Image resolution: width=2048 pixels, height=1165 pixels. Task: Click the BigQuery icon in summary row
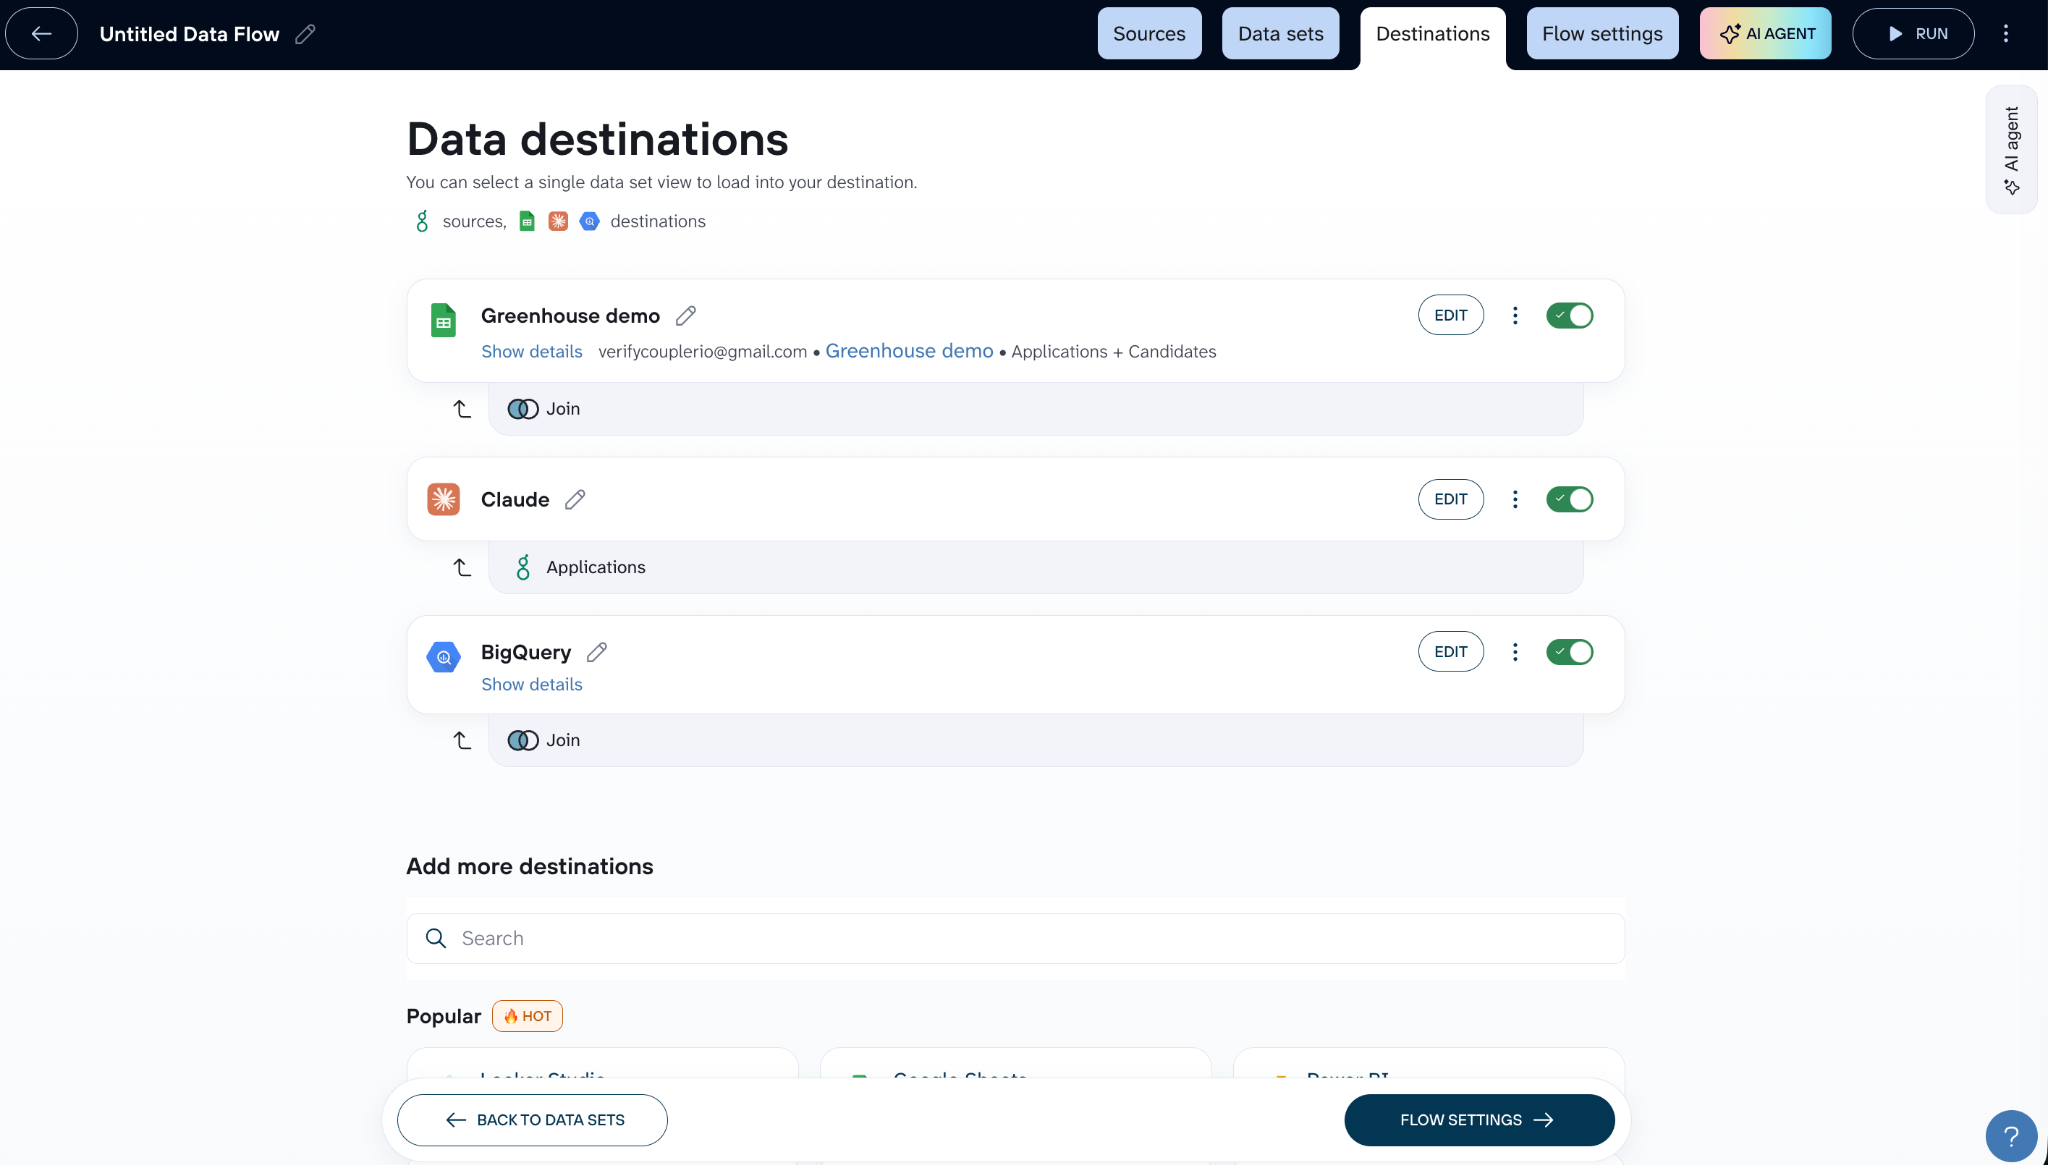coord(590,221)
